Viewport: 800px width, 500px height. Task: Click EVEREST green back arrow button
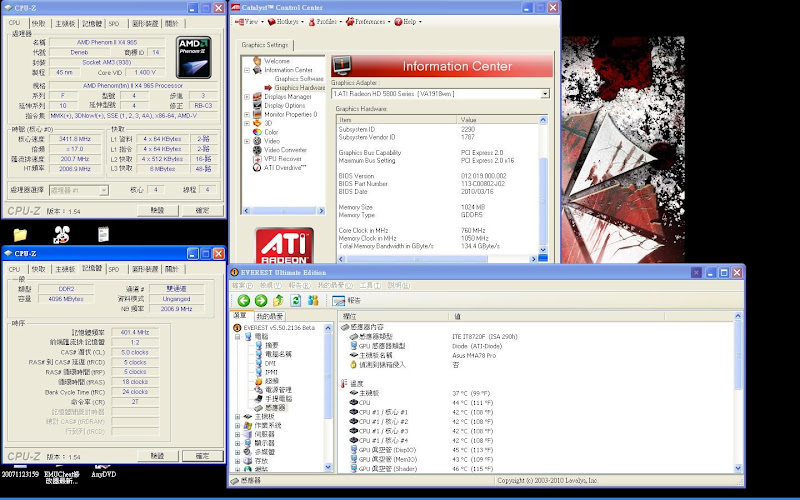pos(245,300)
